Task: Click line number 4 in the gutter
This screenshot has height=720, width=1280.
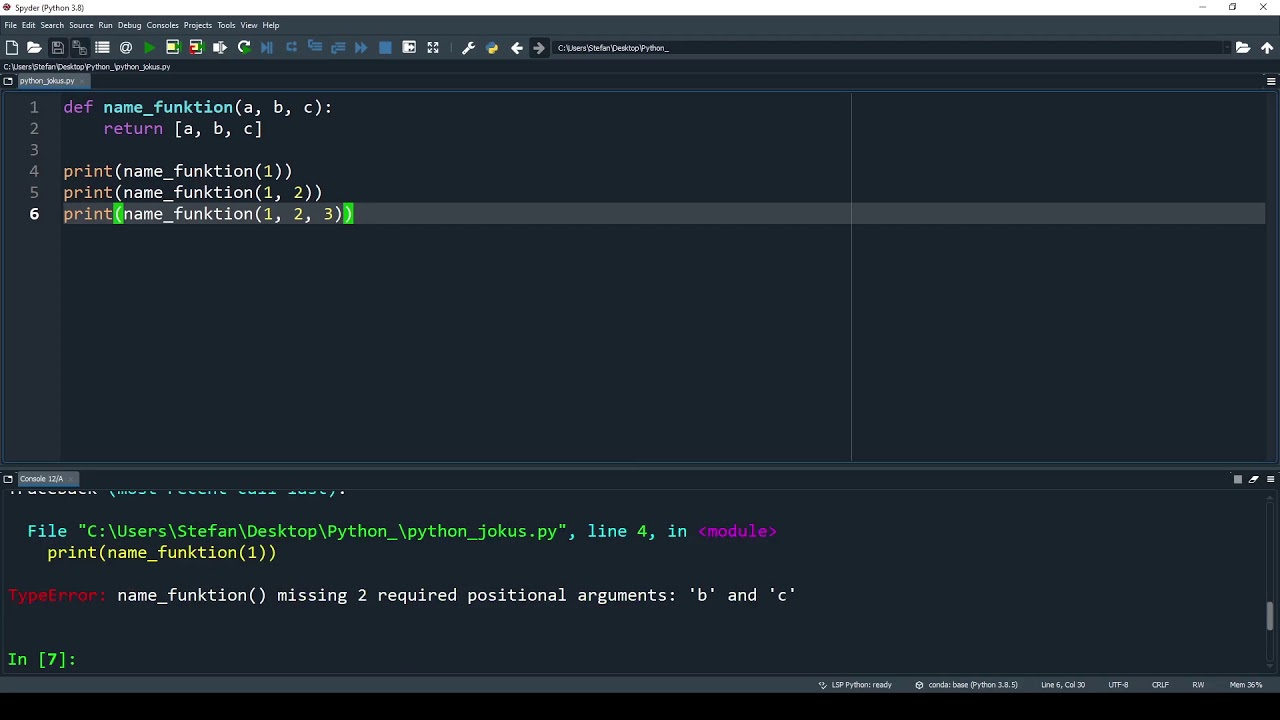Action: 34,171
